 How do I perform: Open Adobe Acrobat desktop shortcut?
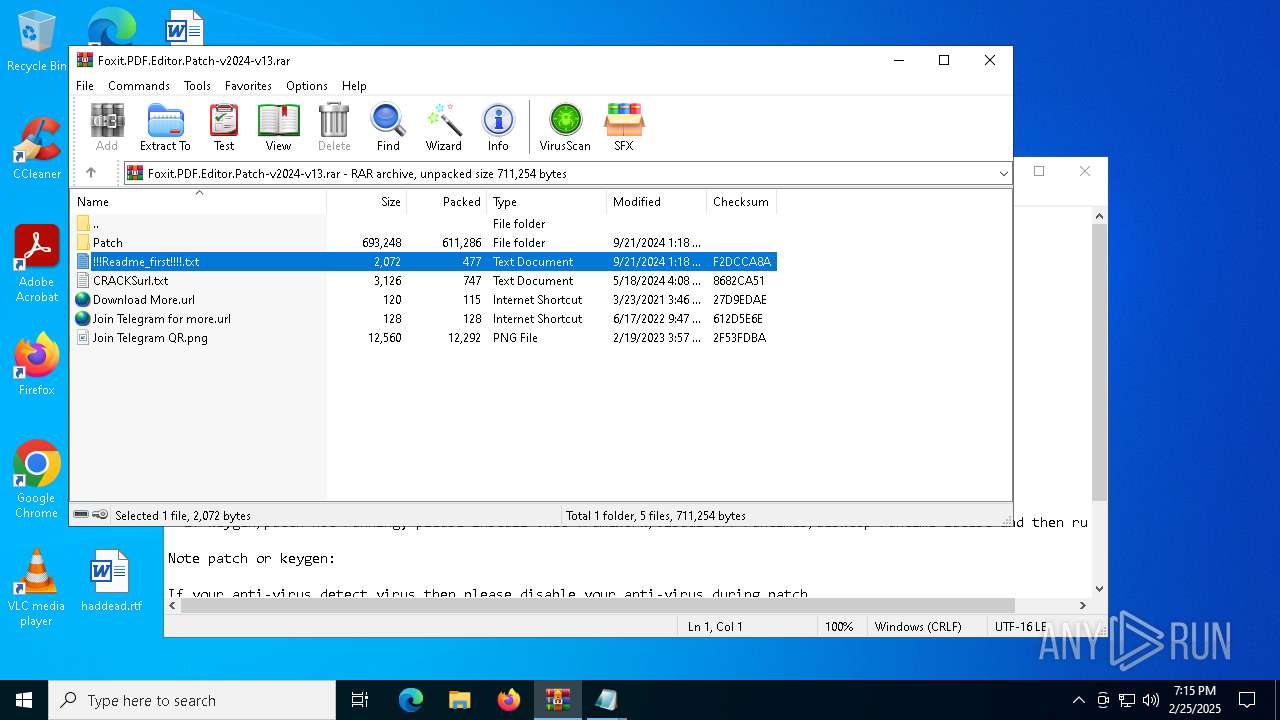(37, 264)
